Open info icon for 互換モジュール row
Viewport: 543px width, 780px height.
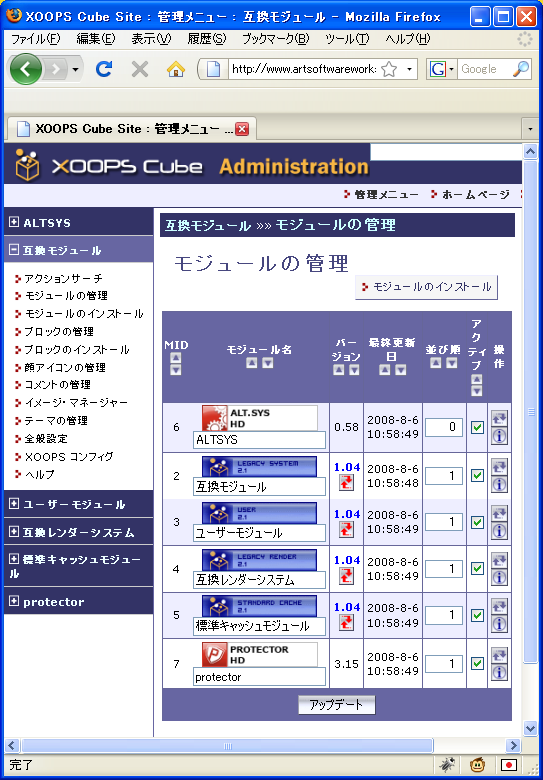pyautogui.click(x=499, y=484)
